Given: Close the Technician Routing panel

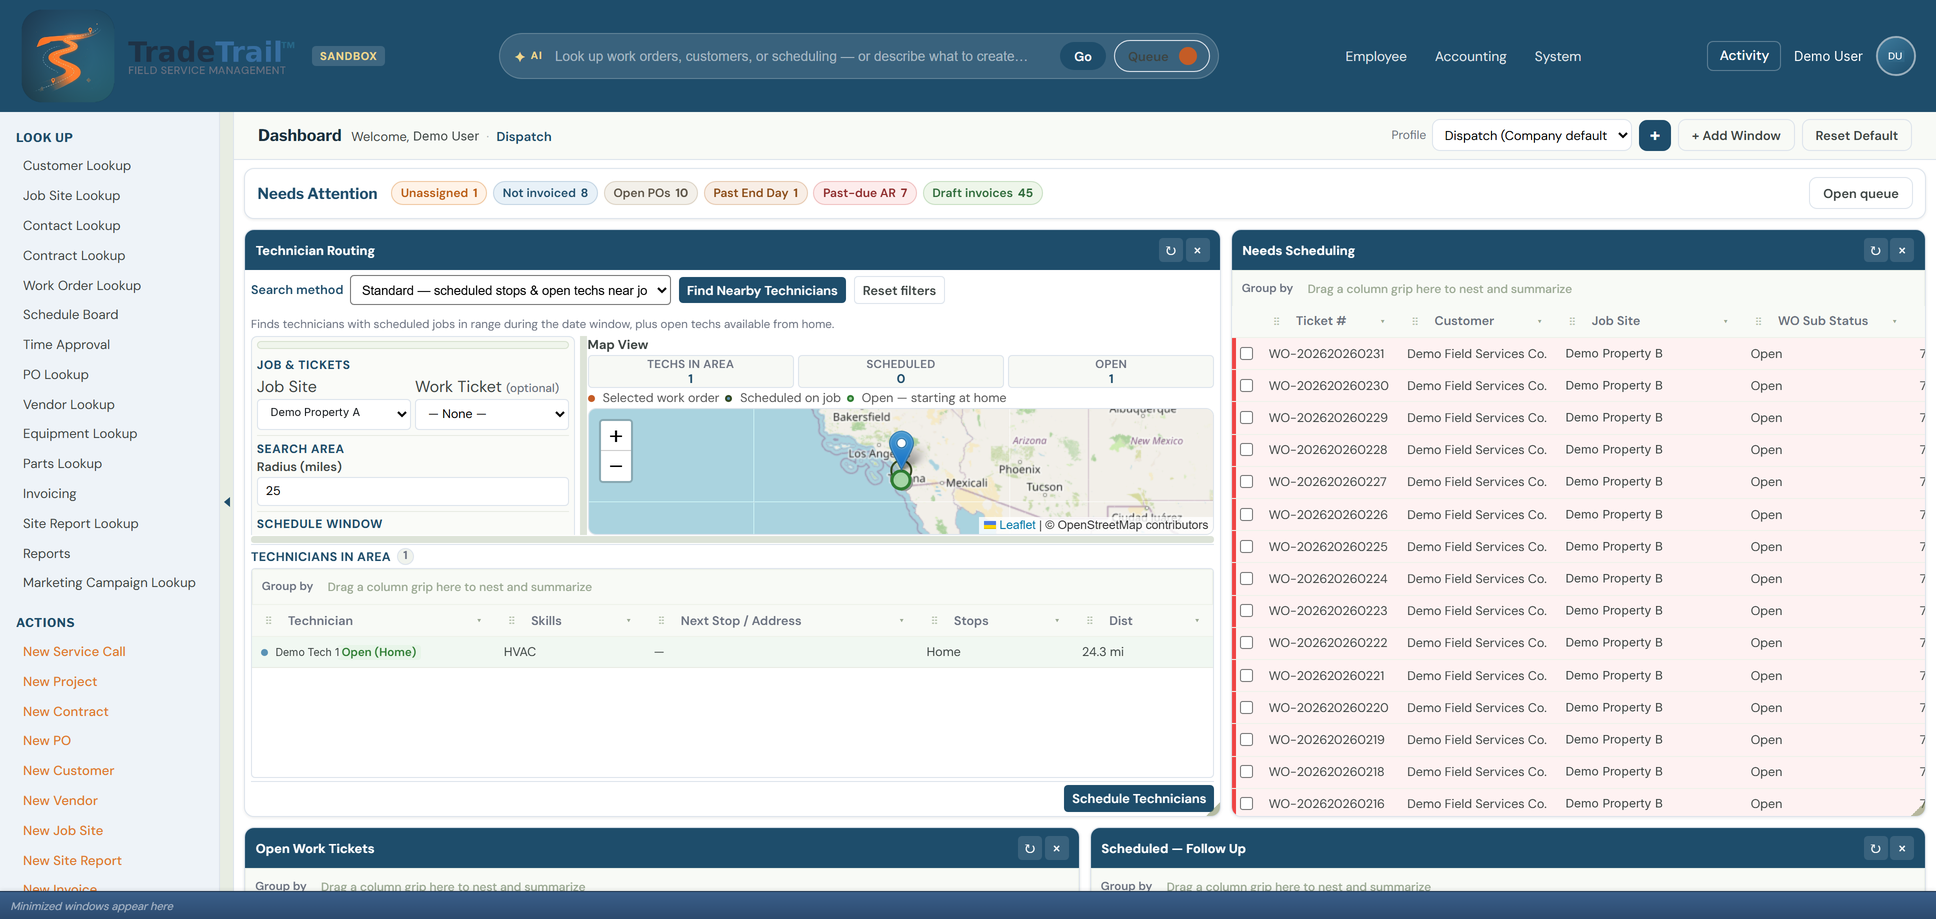Looking at the screenshot, I should [1197, 250].
